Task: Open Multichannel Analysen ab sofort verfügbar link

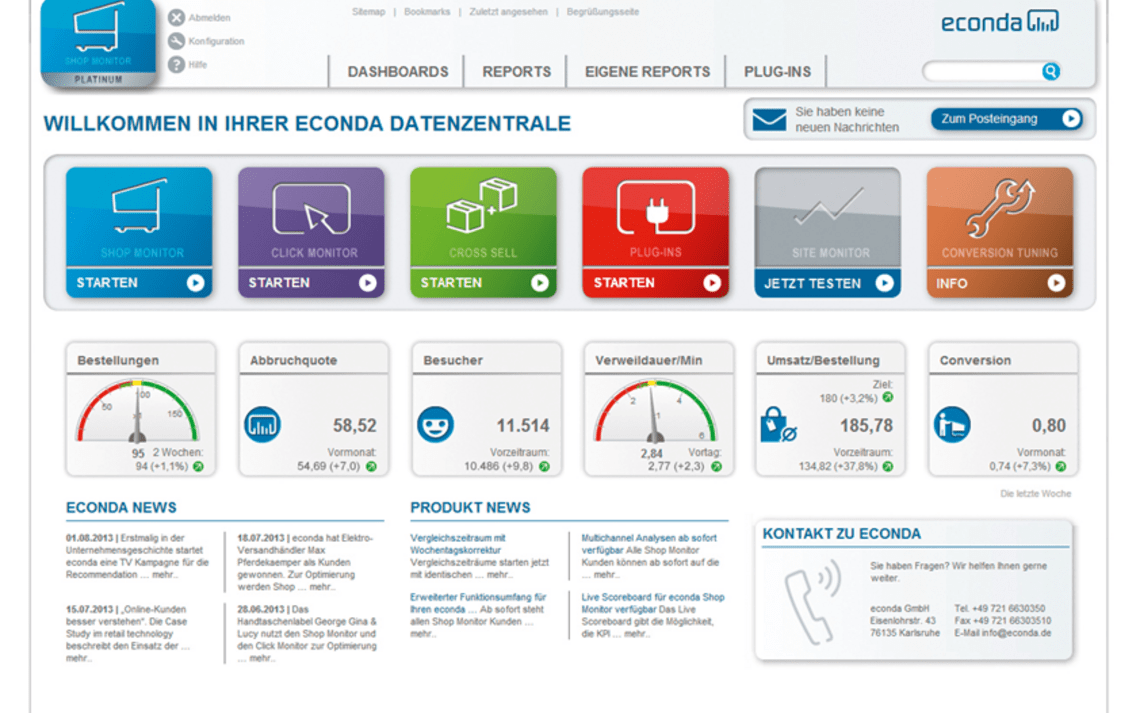Action: 649,544
